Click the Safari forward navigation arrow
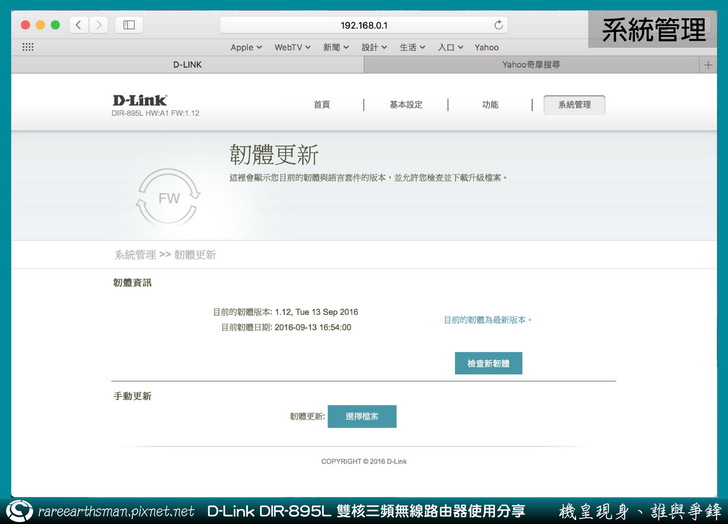 (98, 25)
